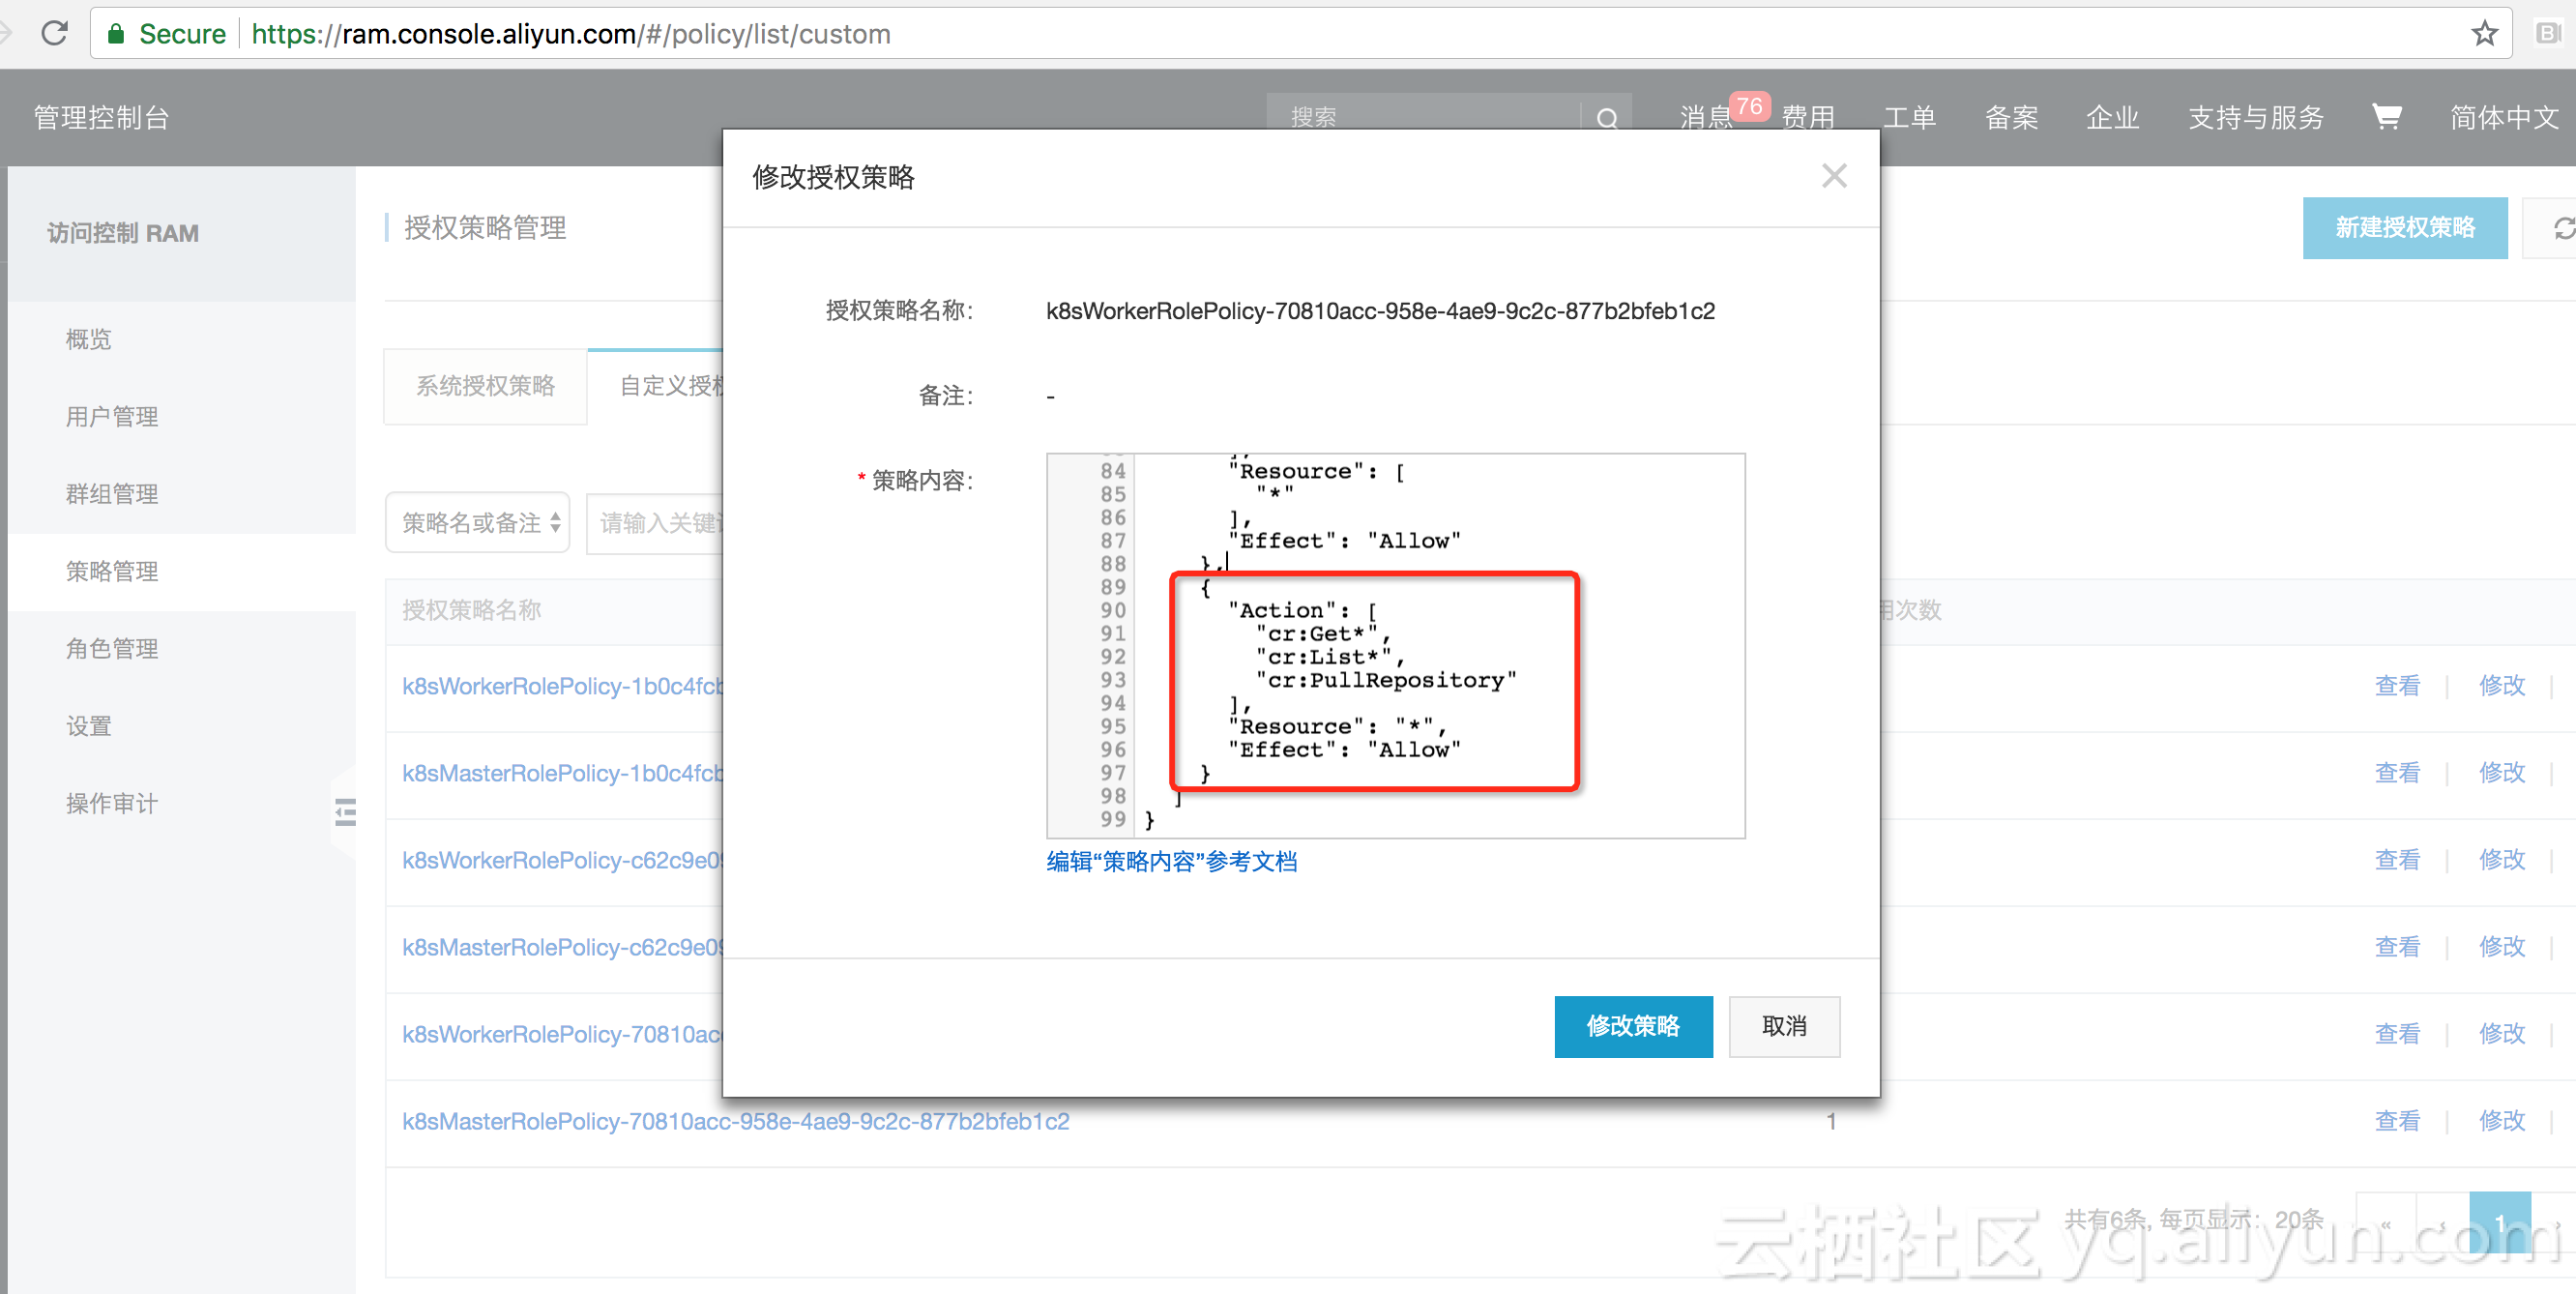
Task: Open 企业 in the top navigation
Action: point(2112,117)
